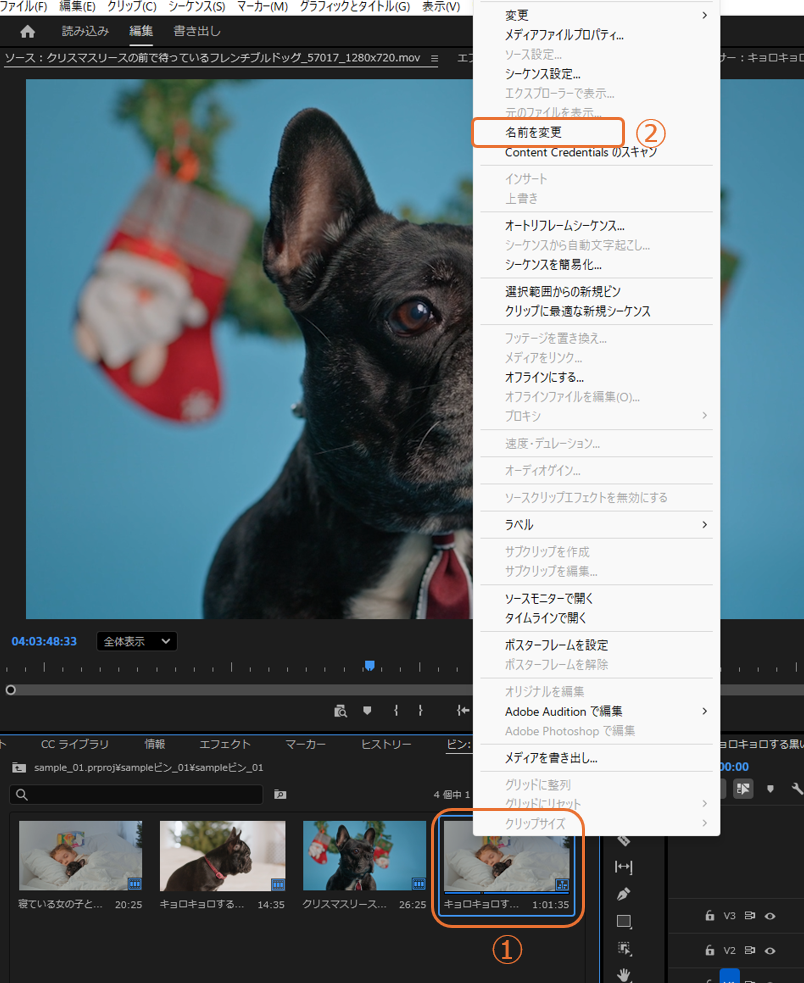Image resolution: width=804 pixels, height=983 pixels.
Task: Click ポスターフレームを設定 menu entry
Action: point(556,645)
